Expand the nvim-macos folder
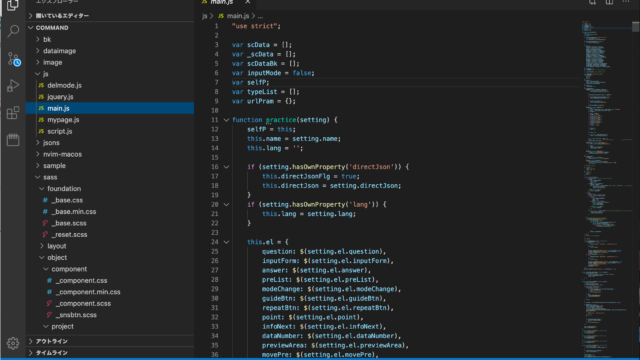The width and height of the screenshot is (640, 360). click(38, 154)
